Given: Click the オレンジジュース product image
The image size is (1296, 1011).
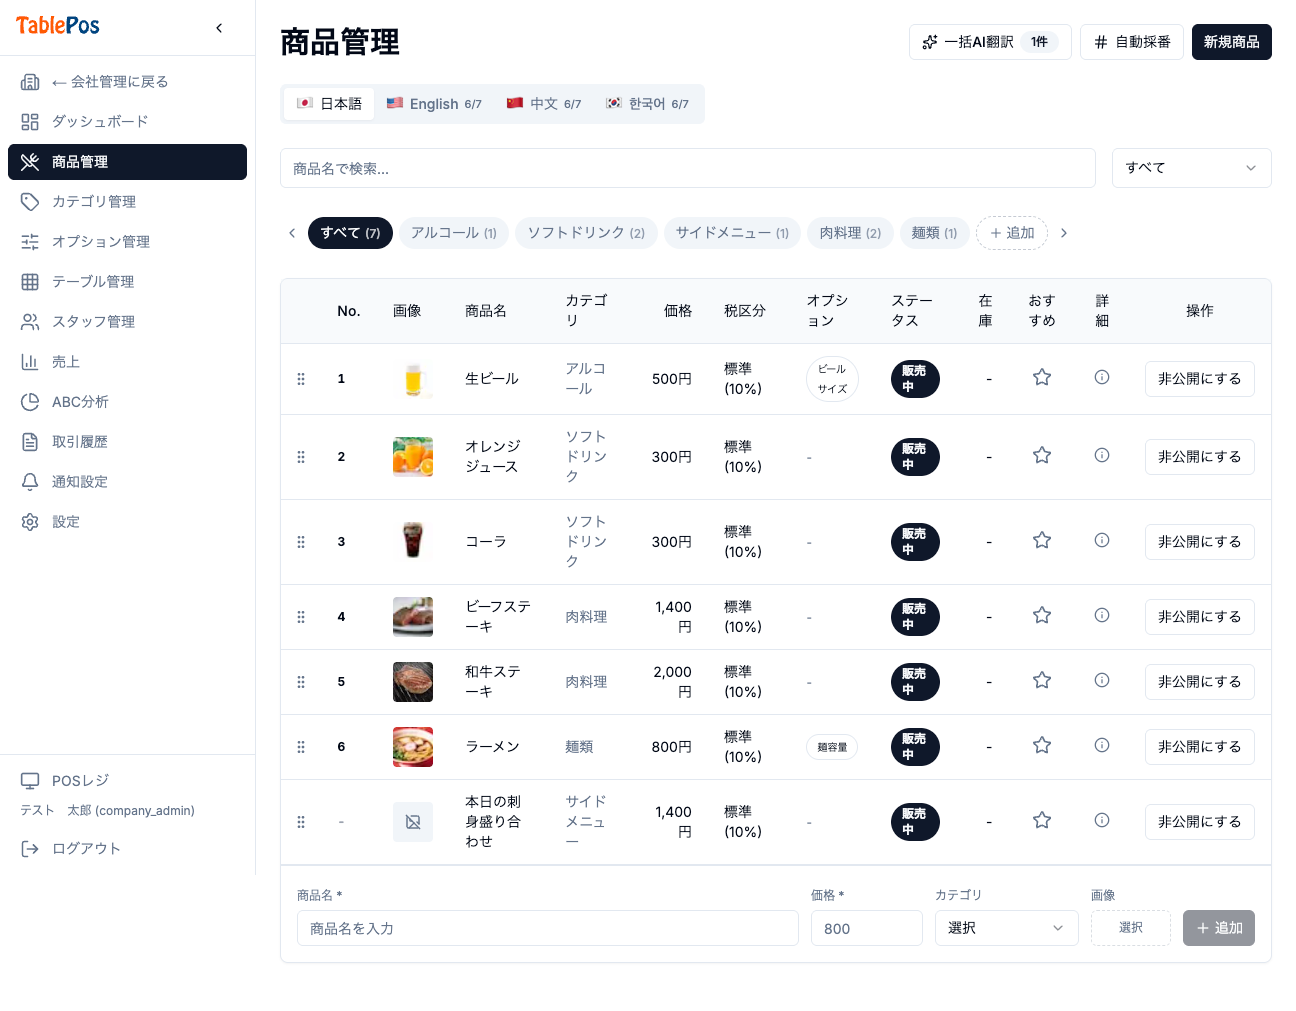Looking at the screenshot, I should 413,457.
